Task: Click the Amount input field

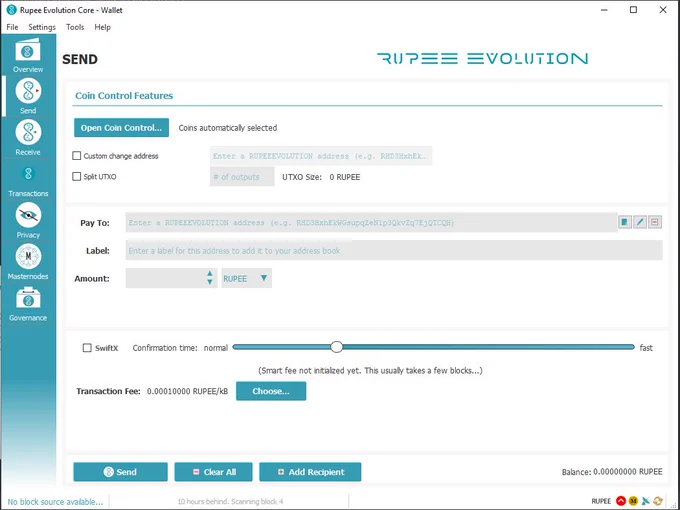Action: coord(166,278)
